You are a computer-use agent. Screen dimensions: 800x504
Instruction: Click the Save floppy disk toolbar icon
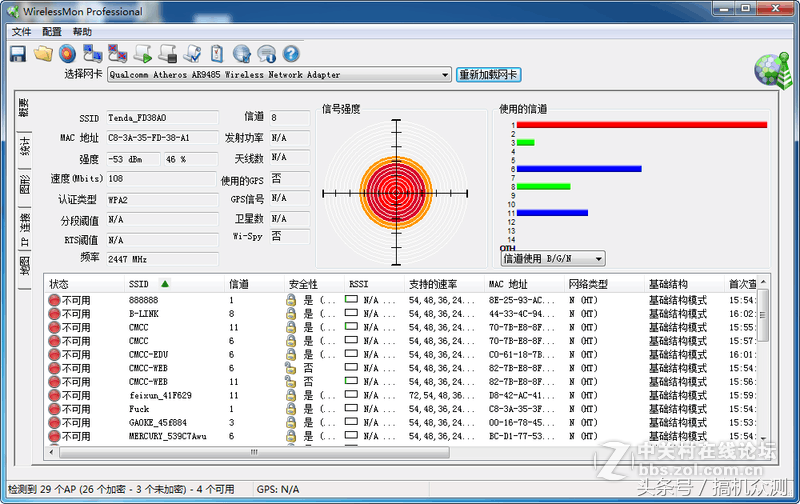(x=18, y=54)
